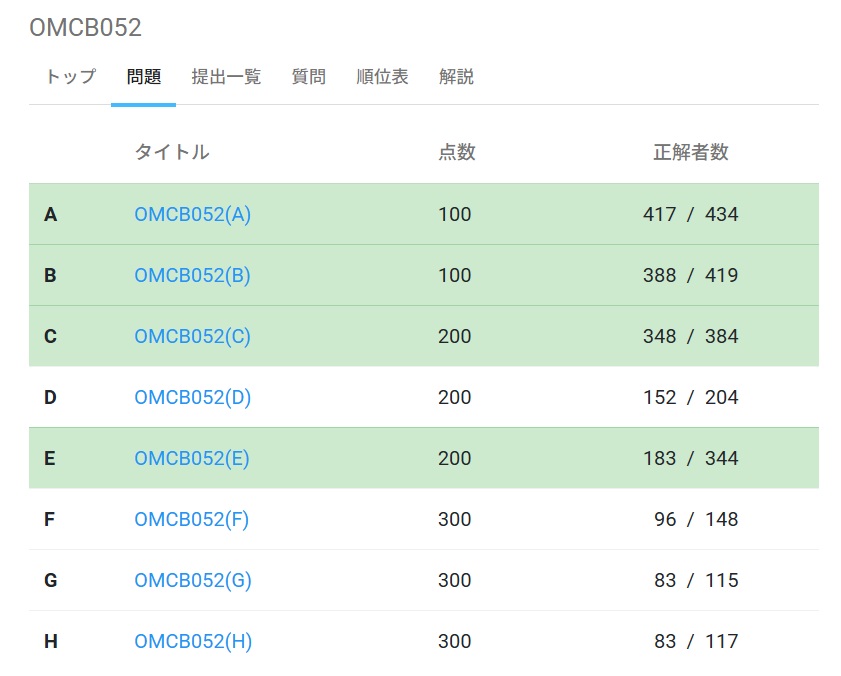This screenshot has height=676, width=841.
Task: Open problem OMCB052(B)
Action: pos(192,275)
